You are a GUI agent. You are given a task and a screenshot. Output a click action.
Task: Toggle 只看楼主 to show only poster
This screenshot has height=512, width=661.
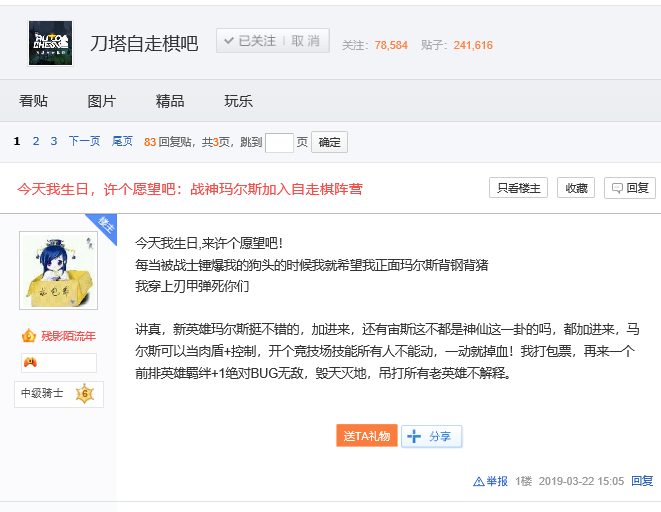coord(519,187)
